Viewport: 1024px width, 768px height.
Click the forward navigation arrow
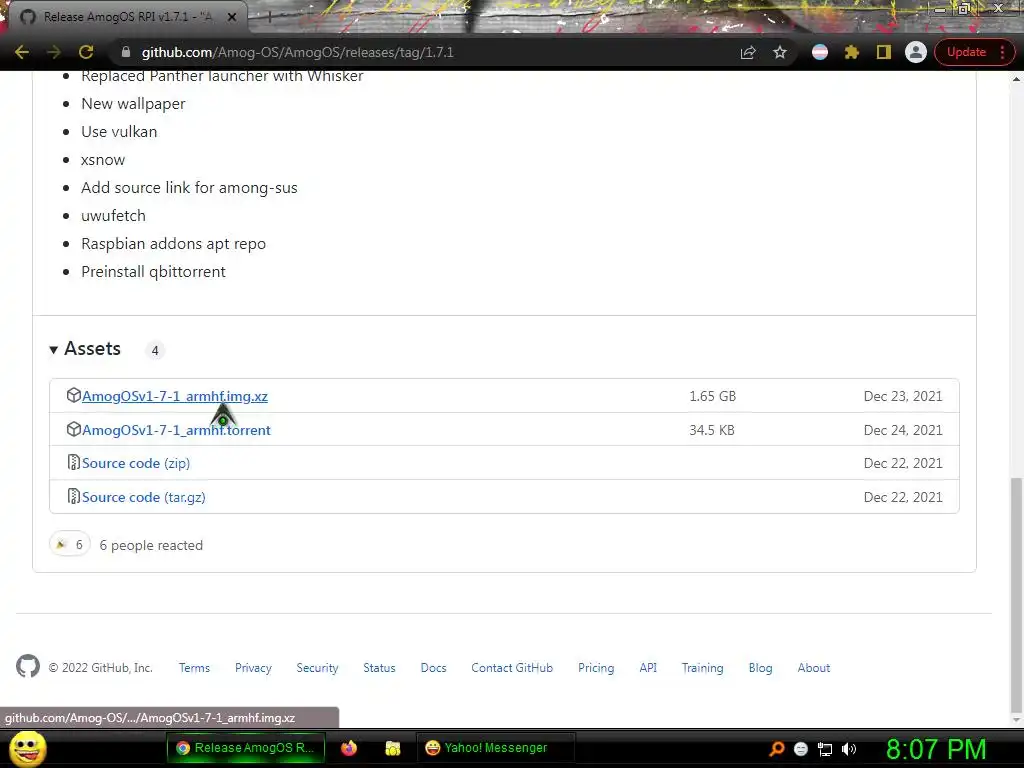click(x=54, y=52)
